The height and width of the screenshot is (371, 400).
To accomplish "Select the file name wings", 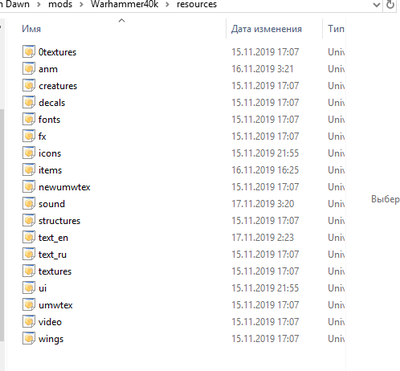I will click(51, 339).
